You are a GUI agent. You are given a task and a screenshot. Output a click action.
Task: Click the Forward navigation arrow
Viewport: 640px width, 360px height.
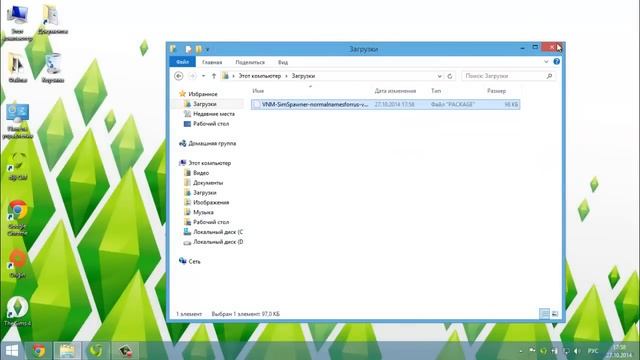click(x=192, y=76)
